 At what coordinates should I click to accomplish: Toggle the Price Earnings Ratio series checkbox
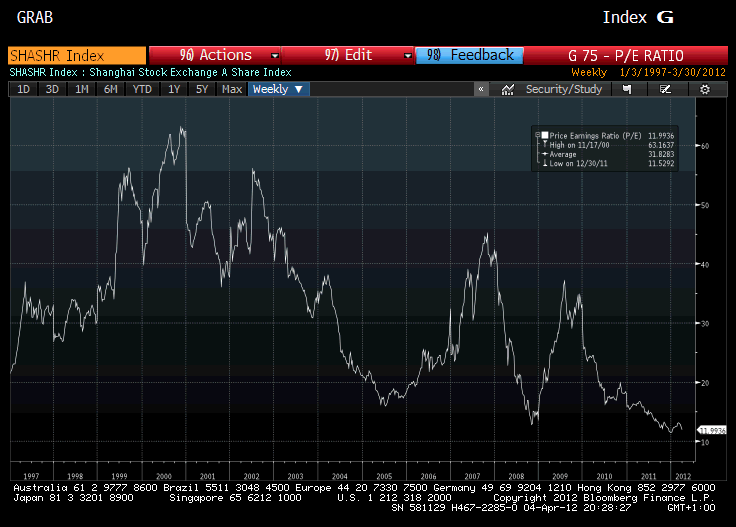click(x=545, y=135)
